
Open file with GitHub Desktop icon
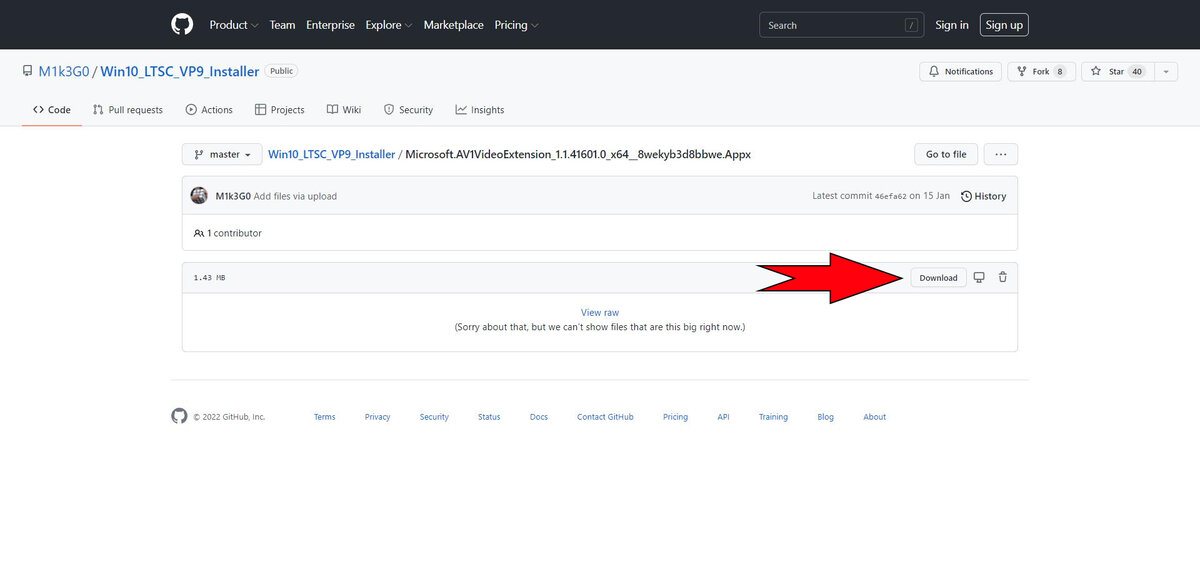[x=979, y=277]
